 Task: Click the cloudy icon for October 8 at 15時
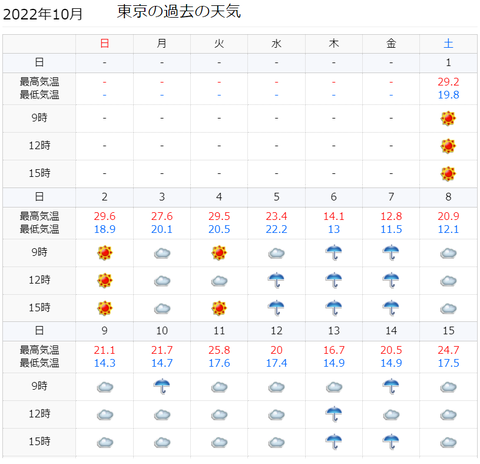448,309
